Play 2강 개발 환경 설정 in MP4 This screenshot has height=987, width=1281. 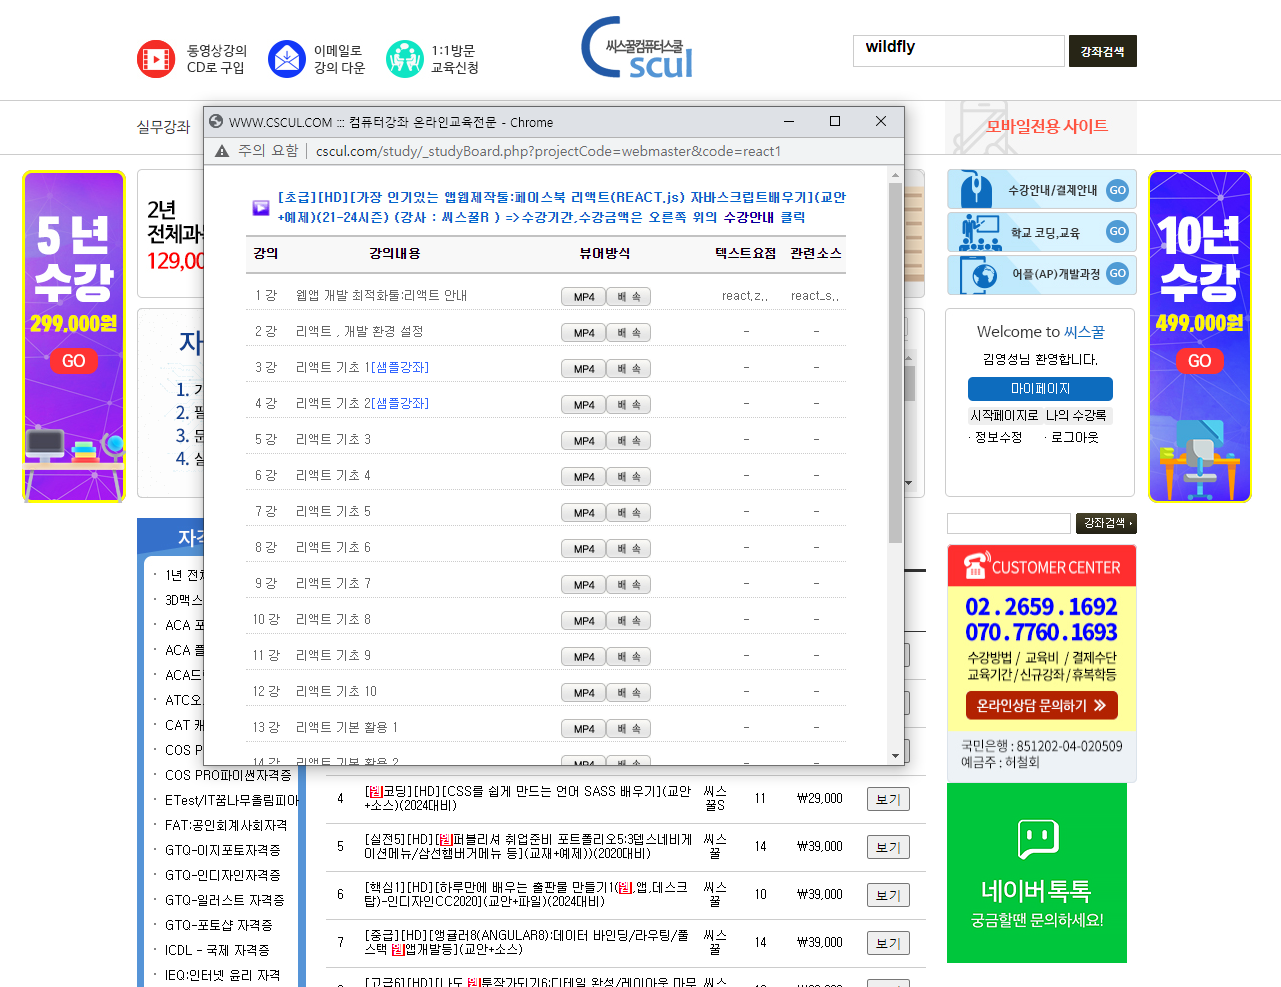point(584,333)
